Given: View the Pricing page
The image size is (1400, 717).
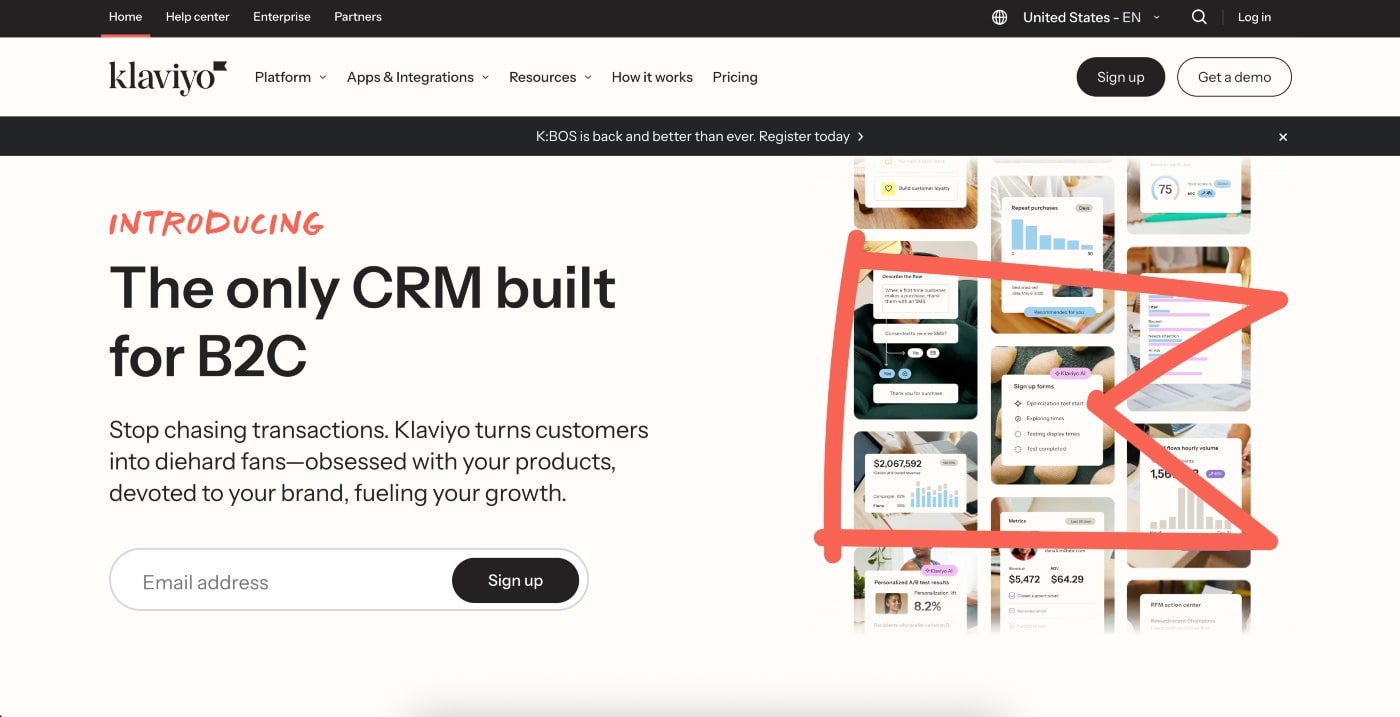Looking at the screenshot, I should click(x=735, y=77).
